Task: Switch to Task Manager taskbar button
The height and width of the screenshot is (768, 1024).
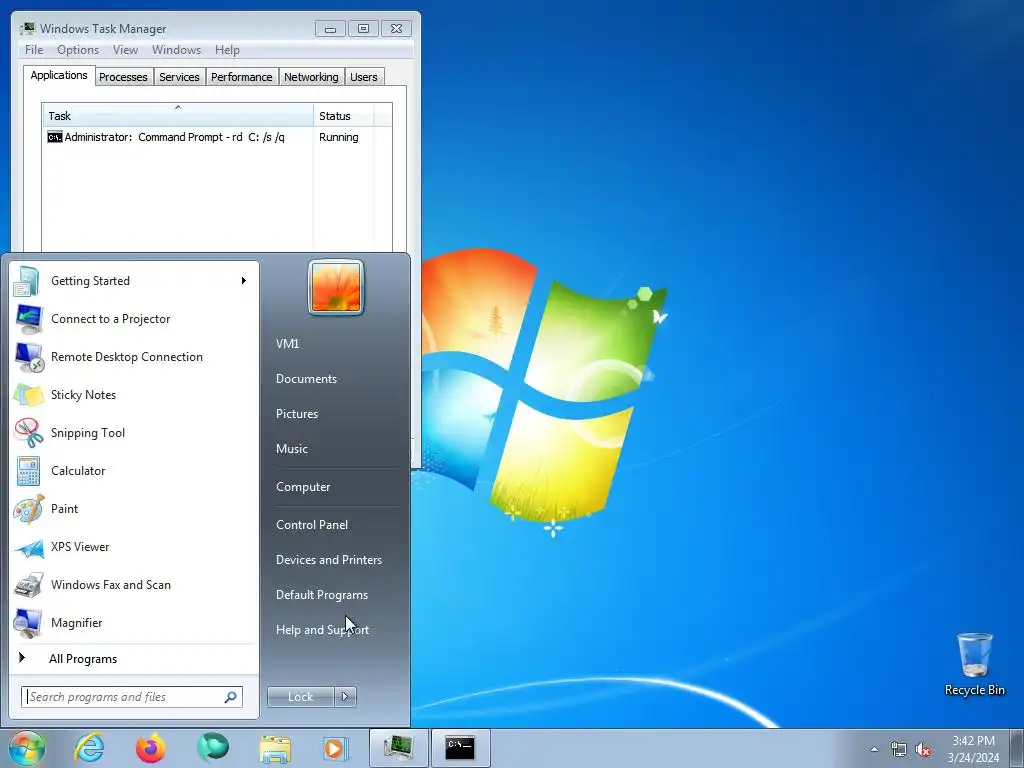Action: 398,748
